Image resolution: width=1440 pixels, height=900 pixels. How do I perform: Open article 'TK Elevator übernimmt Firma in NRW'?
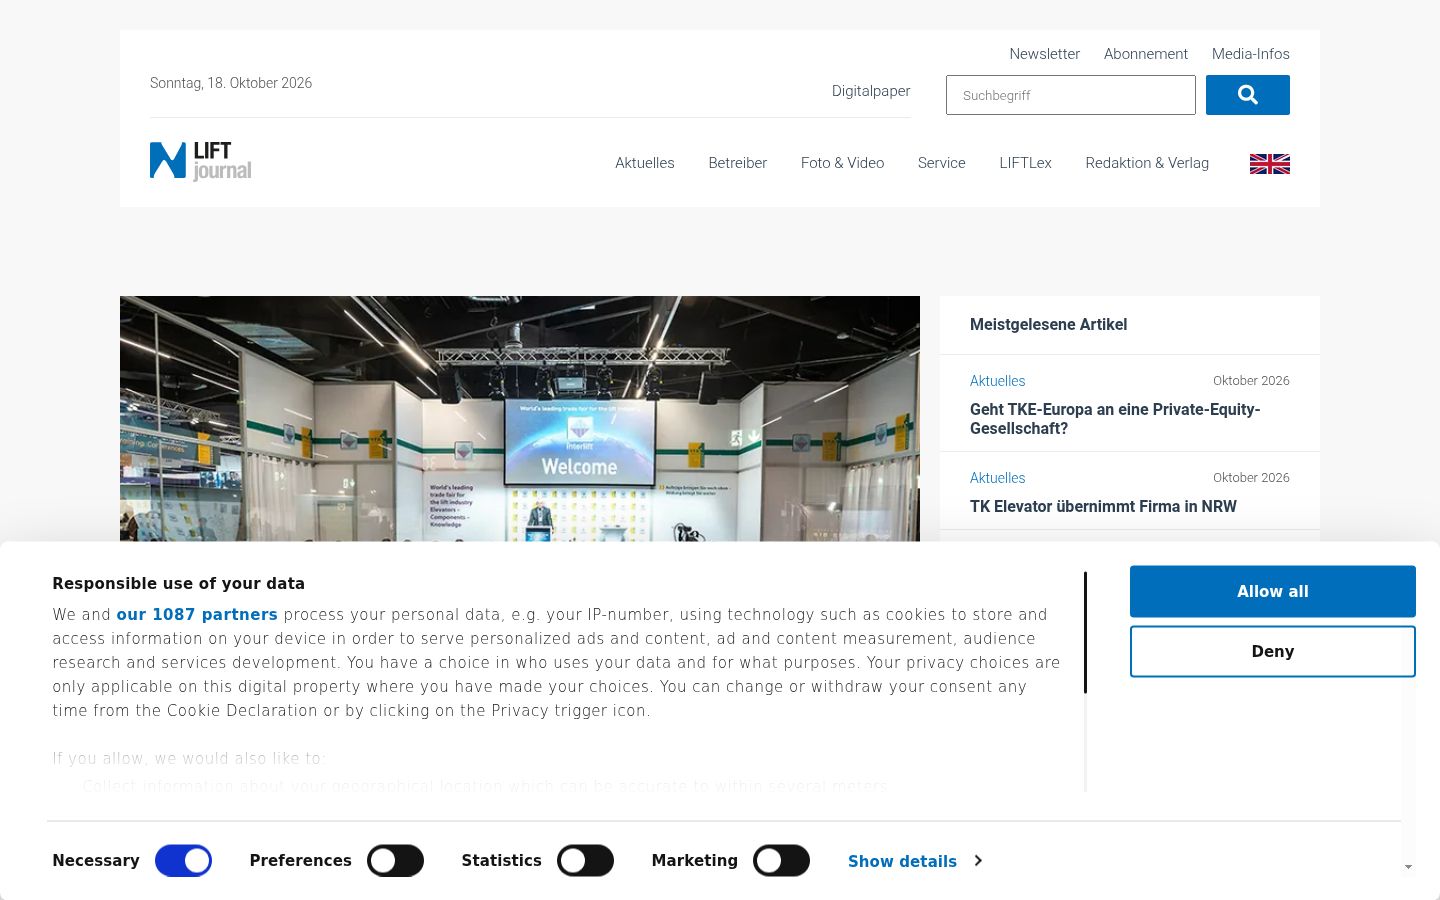[1103, 506]
